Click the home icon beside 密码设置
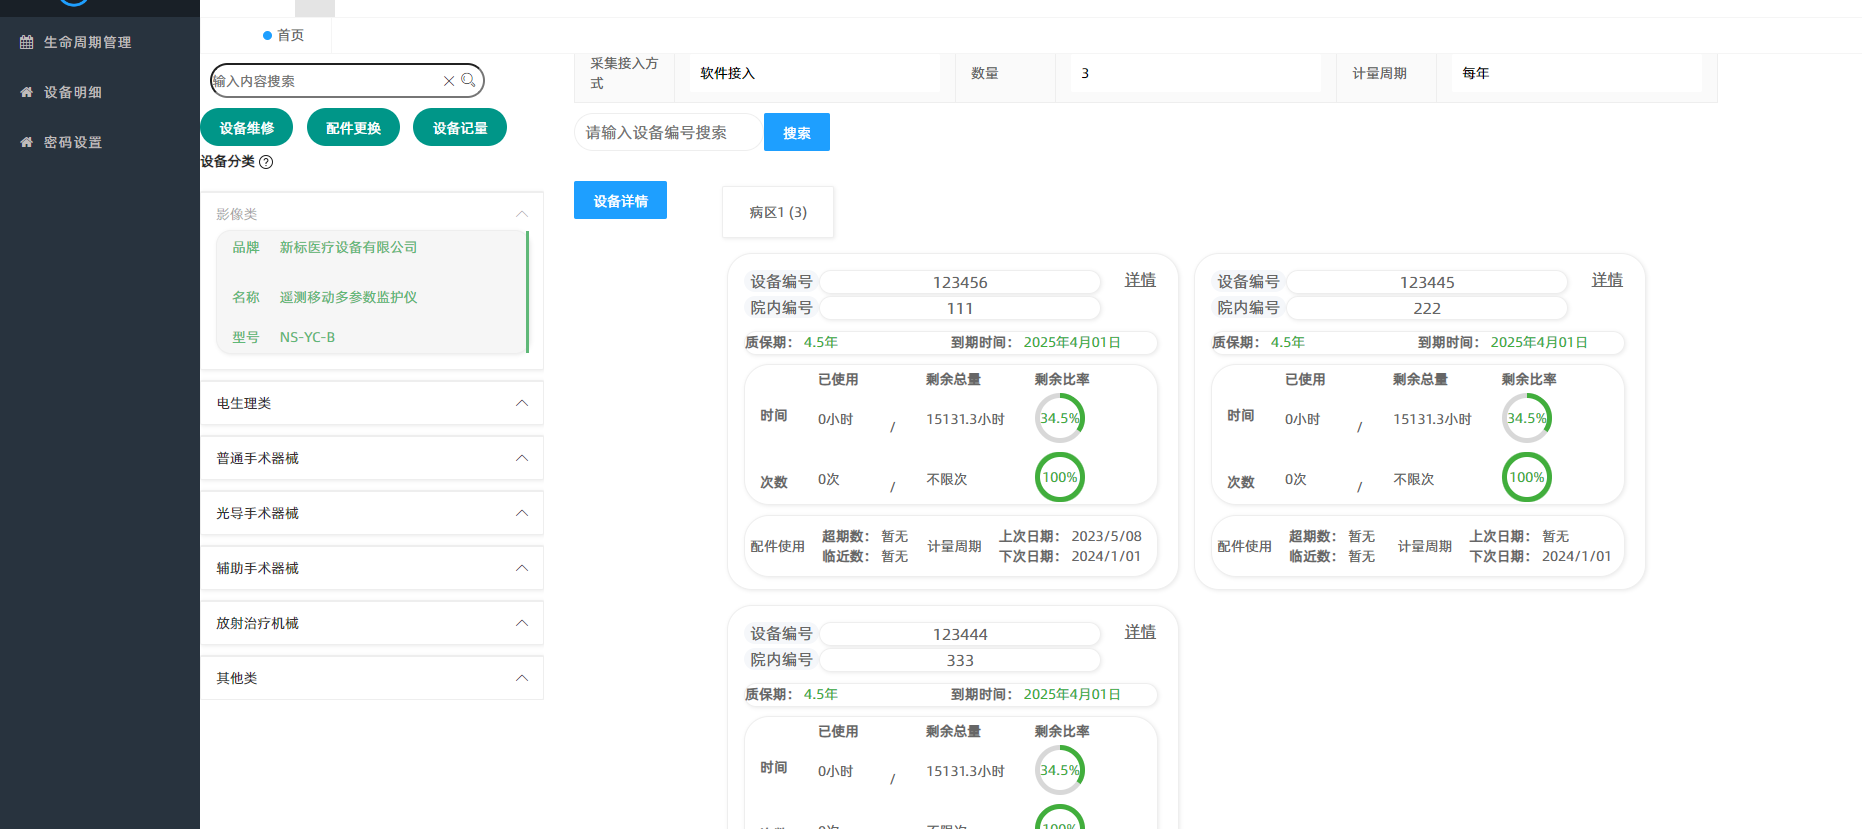1862x829 pixels. 27,142
